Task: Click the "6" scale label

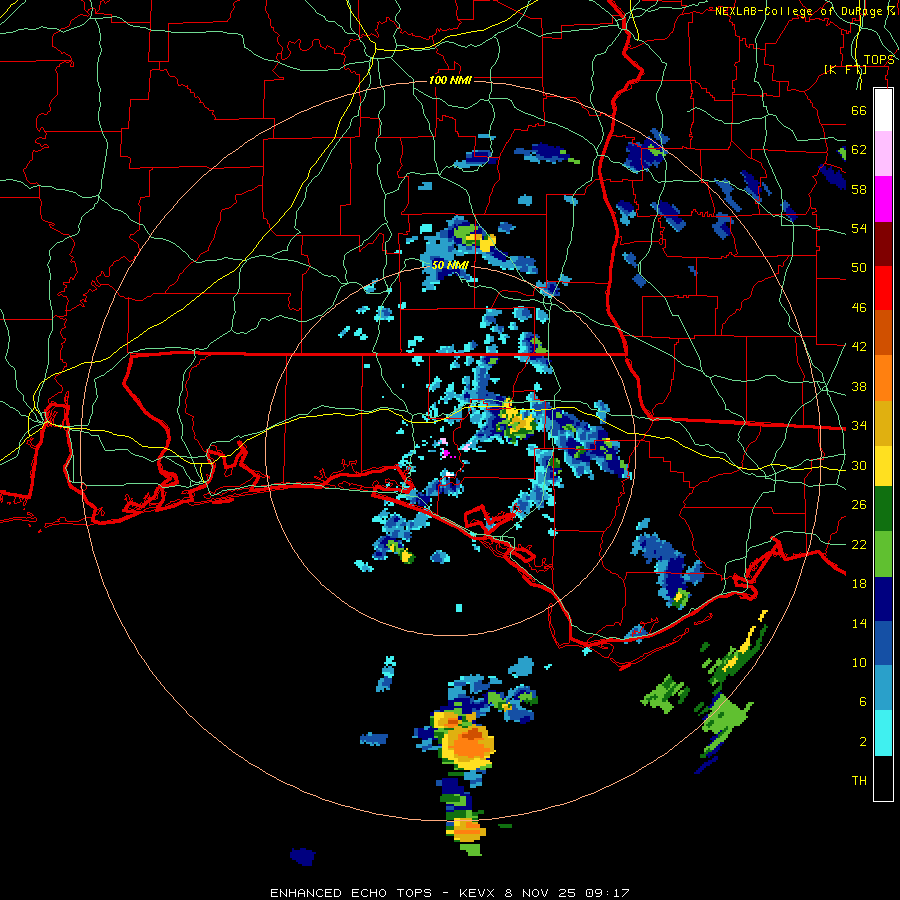Action: 863,701
